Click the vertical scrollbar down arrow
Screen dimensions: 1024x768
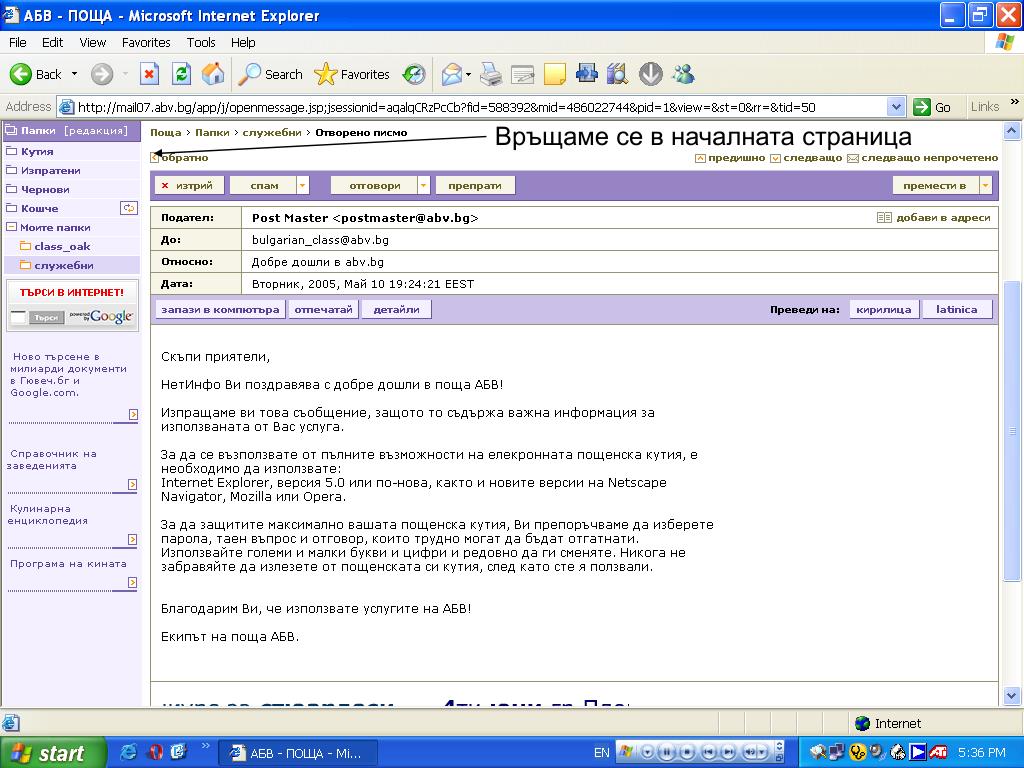pyautogui.click(x=1011, y=696)
